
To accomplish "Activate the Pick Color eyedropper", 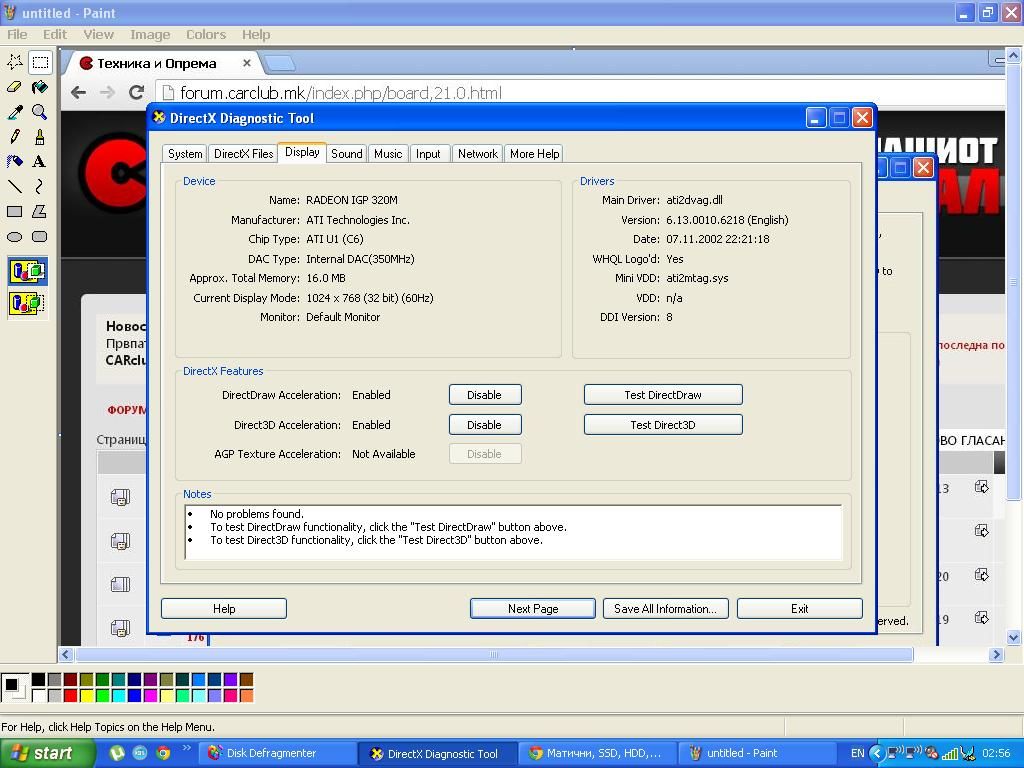I will point(14,112).
